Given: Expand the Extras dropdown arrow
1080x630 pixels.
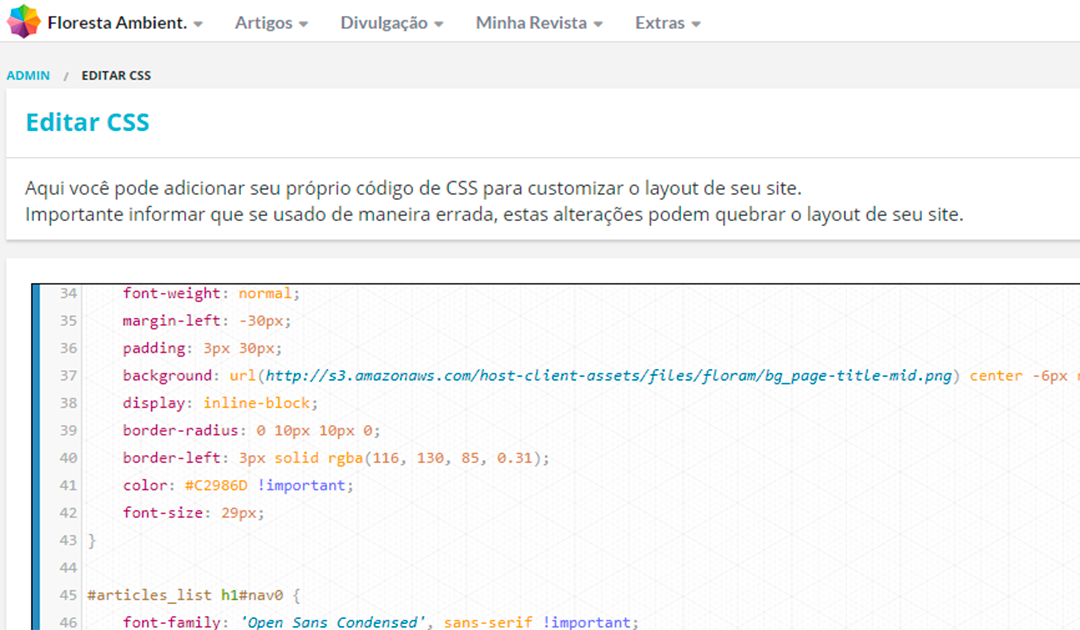Looking at the screenshot, I should (696, 24).
